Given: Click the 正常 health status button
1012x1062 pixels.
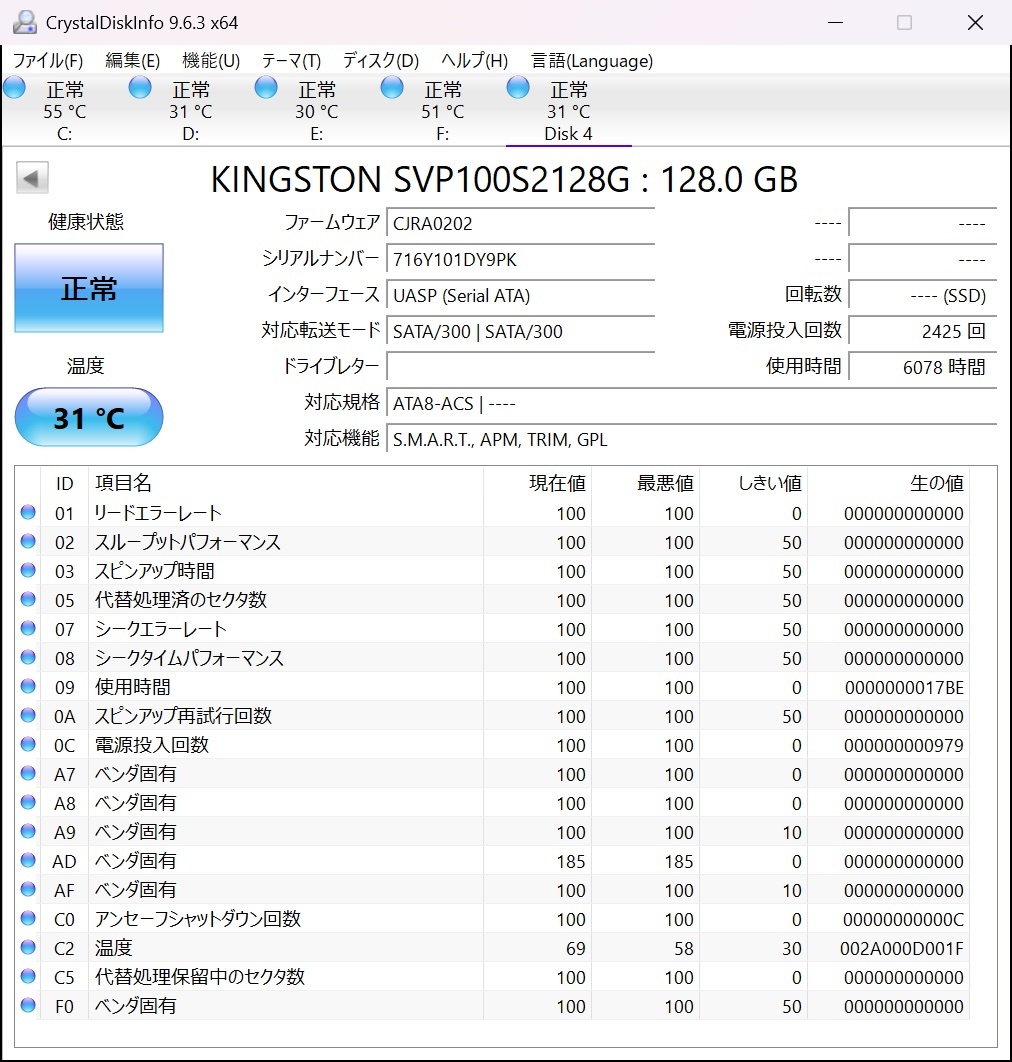Looking at the screenshot, I should 89,288.
